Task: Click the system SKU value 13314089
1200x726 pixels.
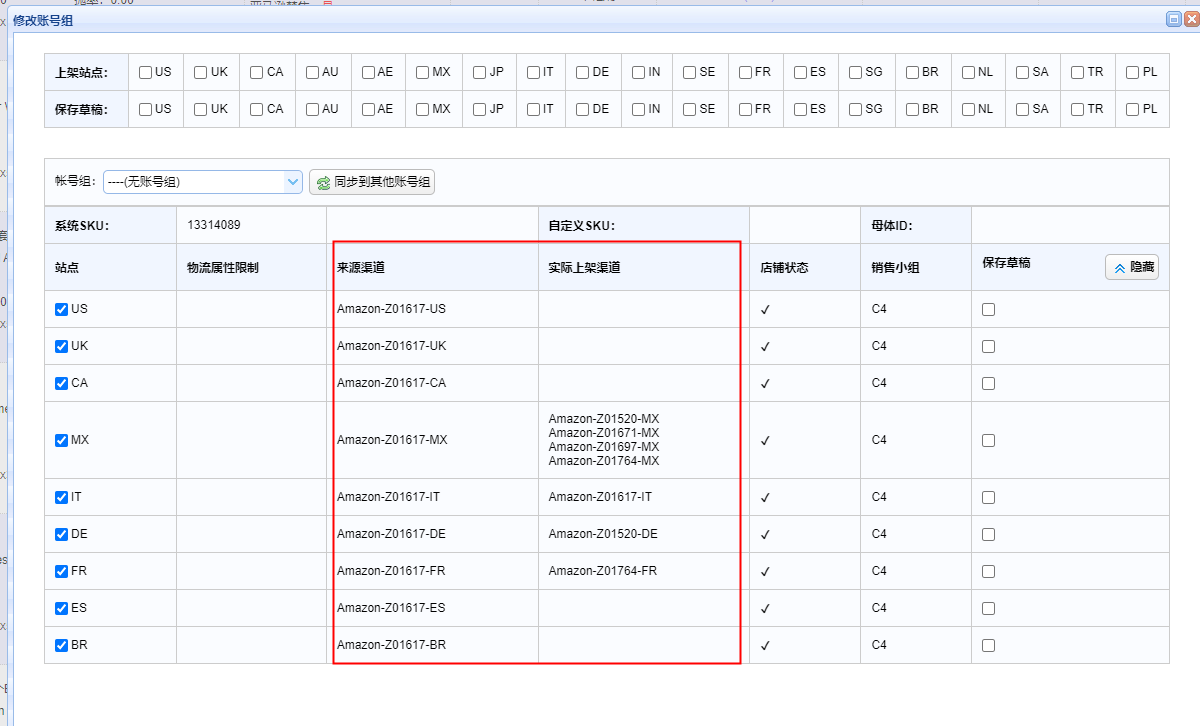Action: point(214,225)
